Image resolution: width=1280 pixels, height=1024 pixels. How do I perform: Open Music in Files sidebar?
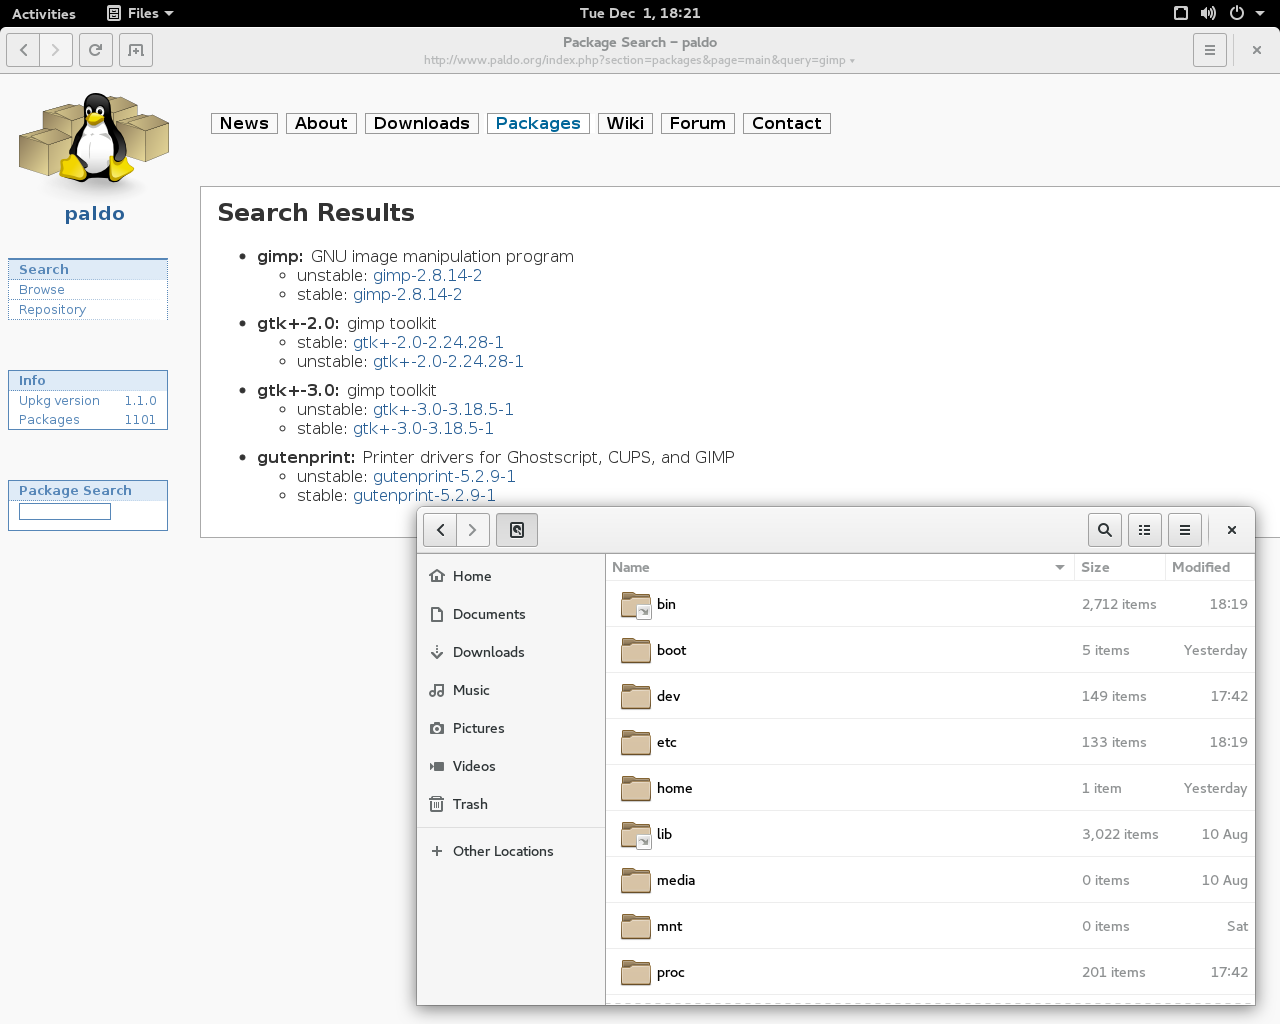(x=511, y=690)
